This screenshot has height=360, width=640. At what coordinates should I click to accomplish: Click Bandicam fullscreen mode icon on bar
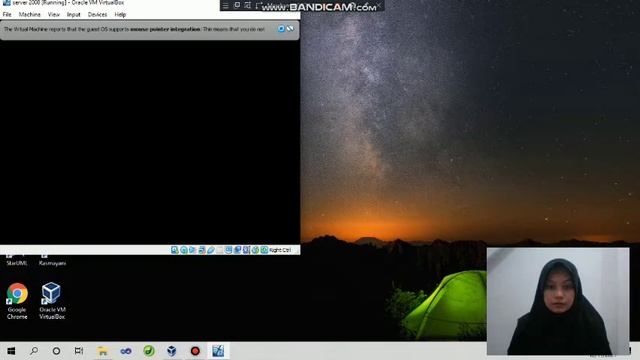click(248, 5)
